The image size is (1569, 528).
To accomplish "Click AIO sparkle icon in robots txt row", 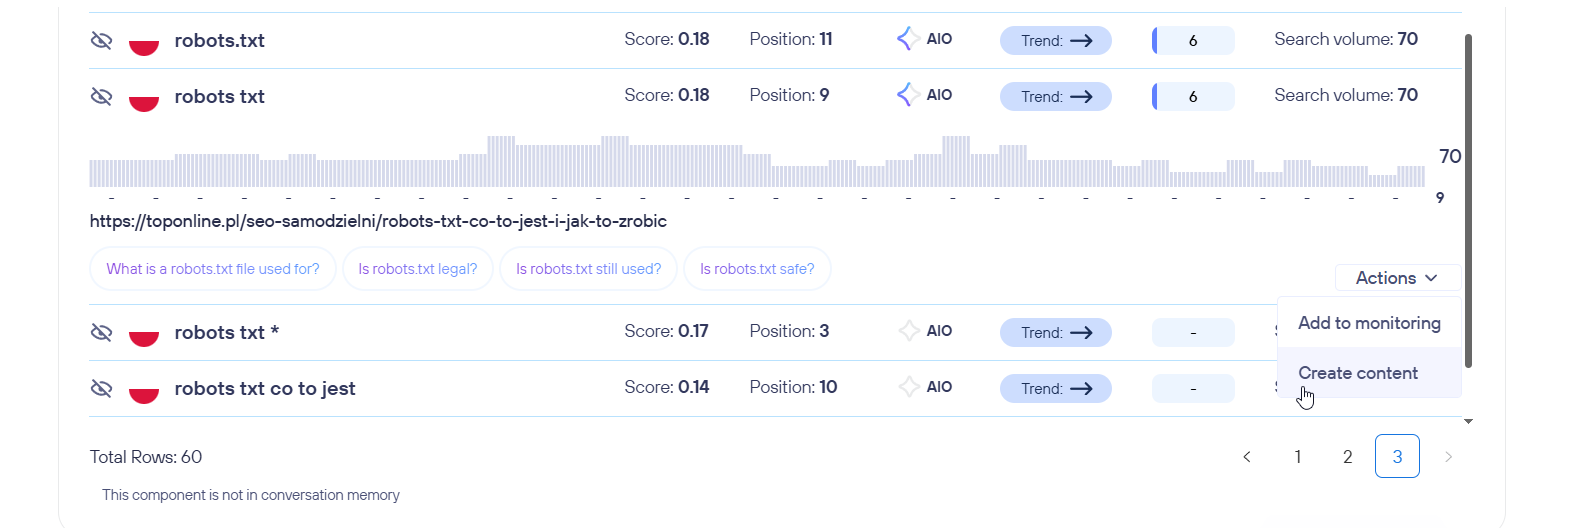I will pos(908,95).
